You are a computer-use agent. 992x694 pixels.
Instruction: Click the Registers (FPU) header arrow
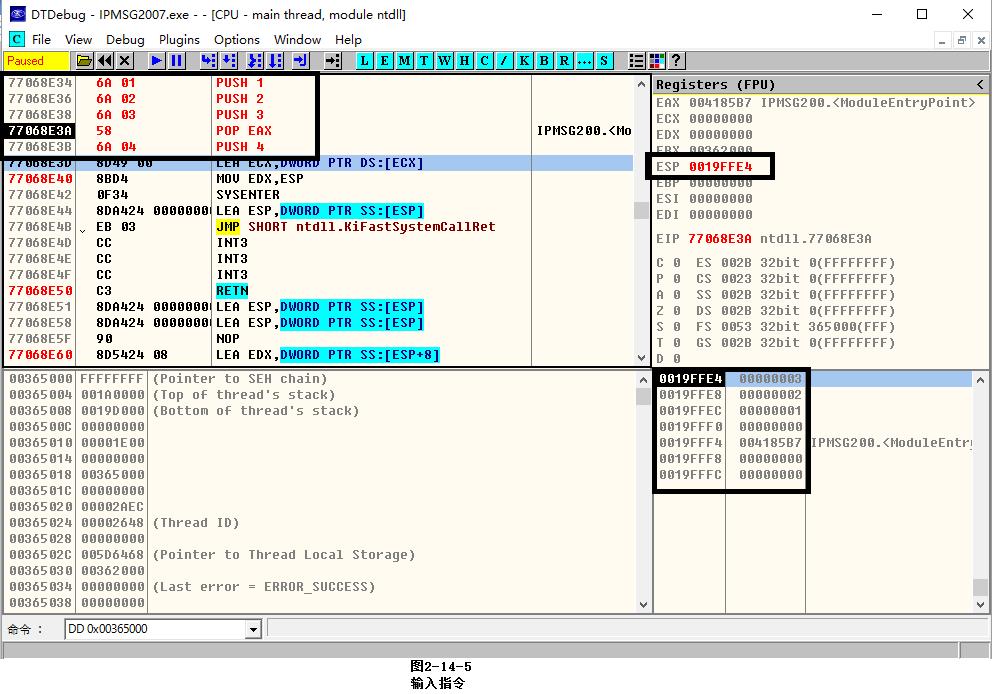[981, 85]
